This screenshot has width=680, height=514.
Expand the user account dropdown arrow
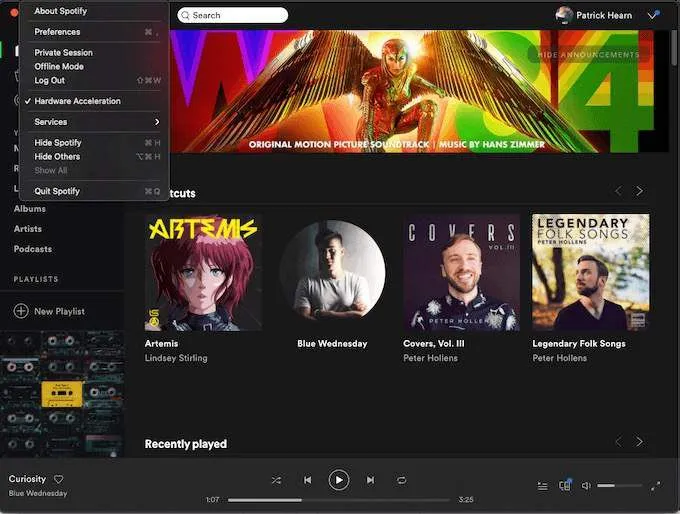coord(654,15)
